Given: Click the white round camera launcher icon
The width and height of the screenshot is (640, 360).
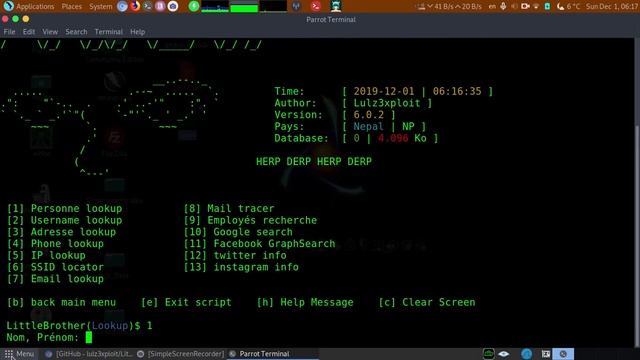Looking at the screenshot, I should point(173,6).
